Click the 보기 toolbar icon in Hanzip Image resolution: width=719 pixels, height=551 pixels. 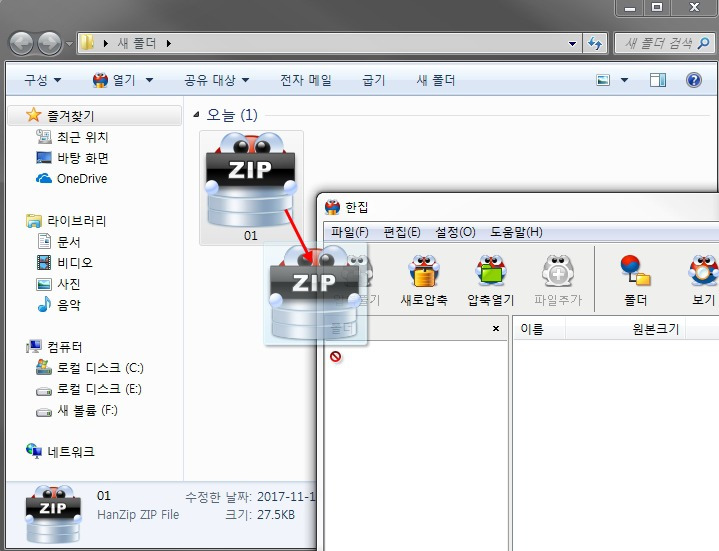(x=703, y=280)
